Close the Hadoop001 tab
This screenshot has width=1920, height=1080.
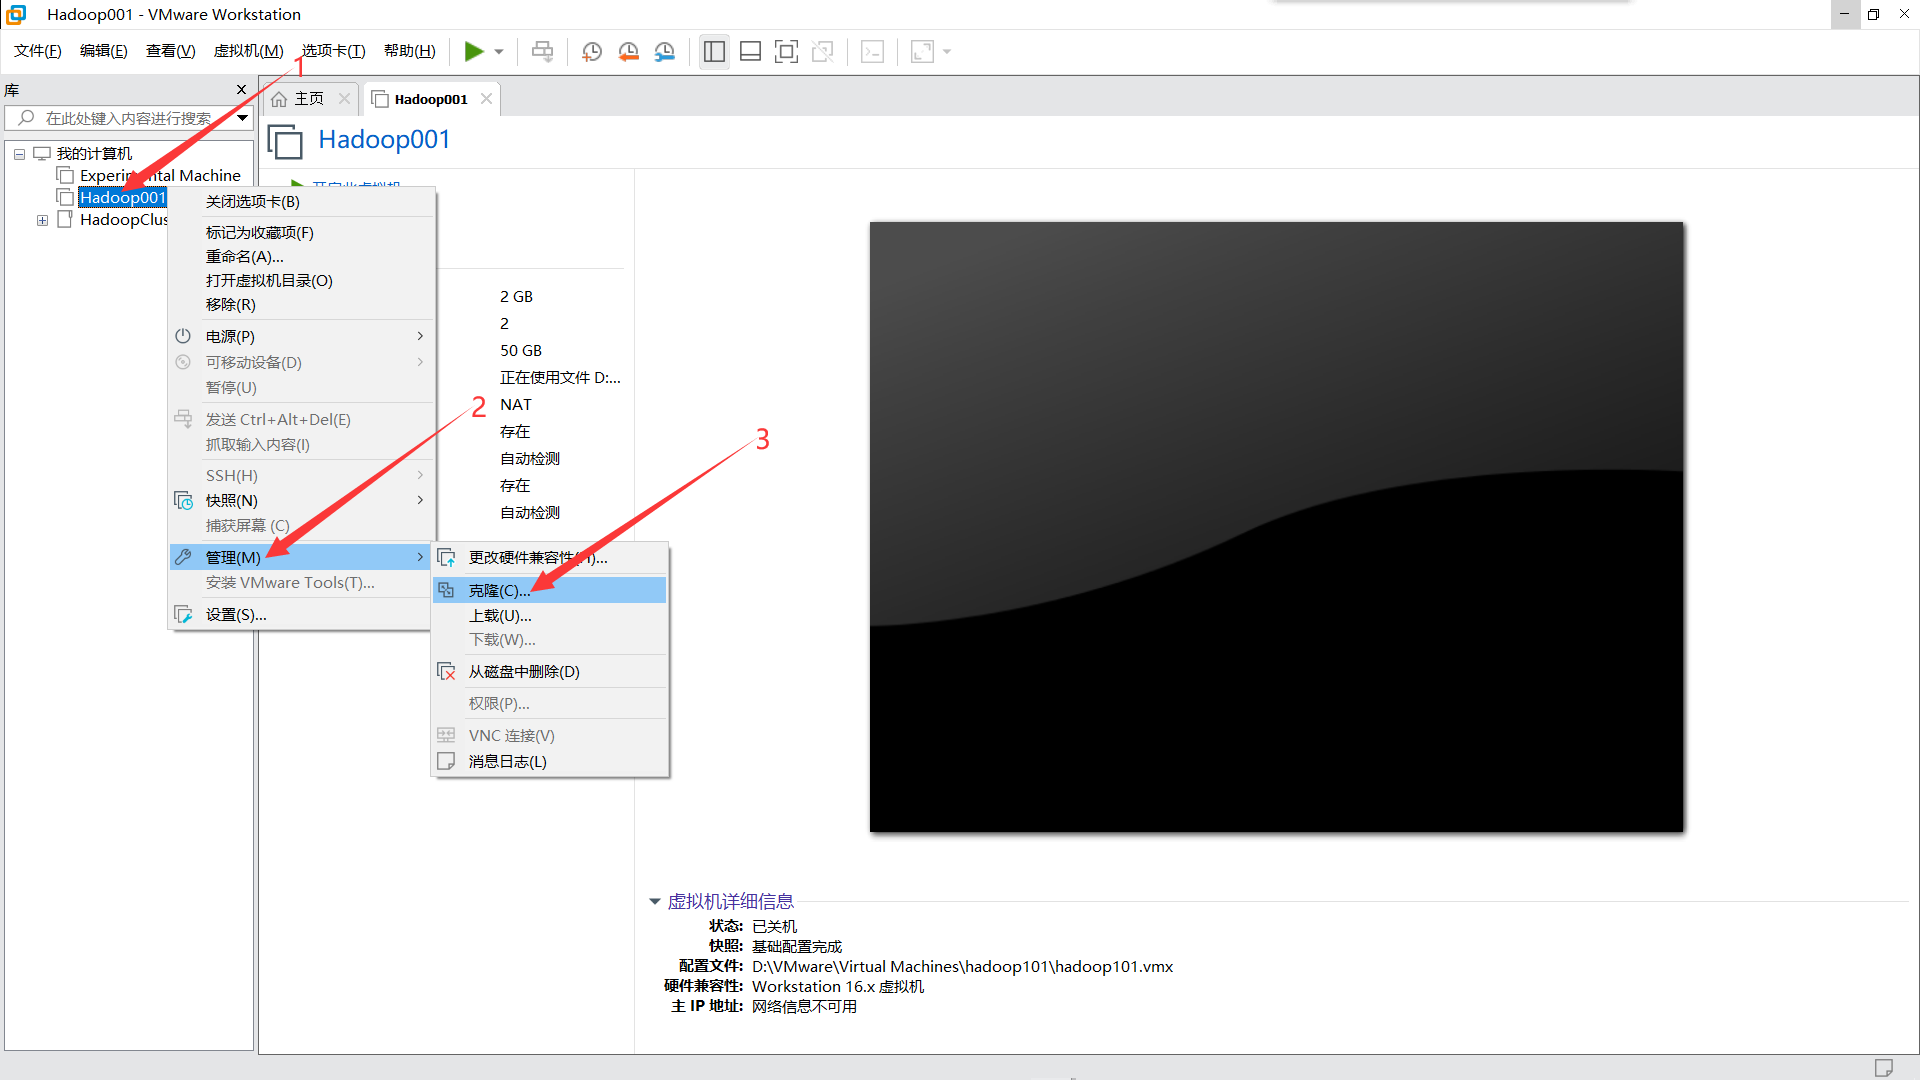pos(486,98)
